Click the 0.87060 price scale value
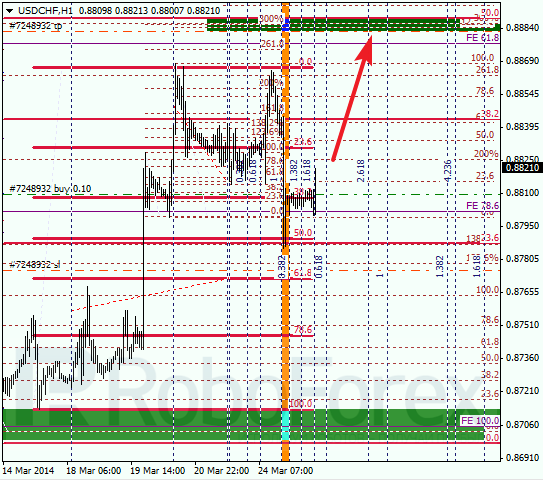The image size is (543, 480). click(x=522, y=424)
